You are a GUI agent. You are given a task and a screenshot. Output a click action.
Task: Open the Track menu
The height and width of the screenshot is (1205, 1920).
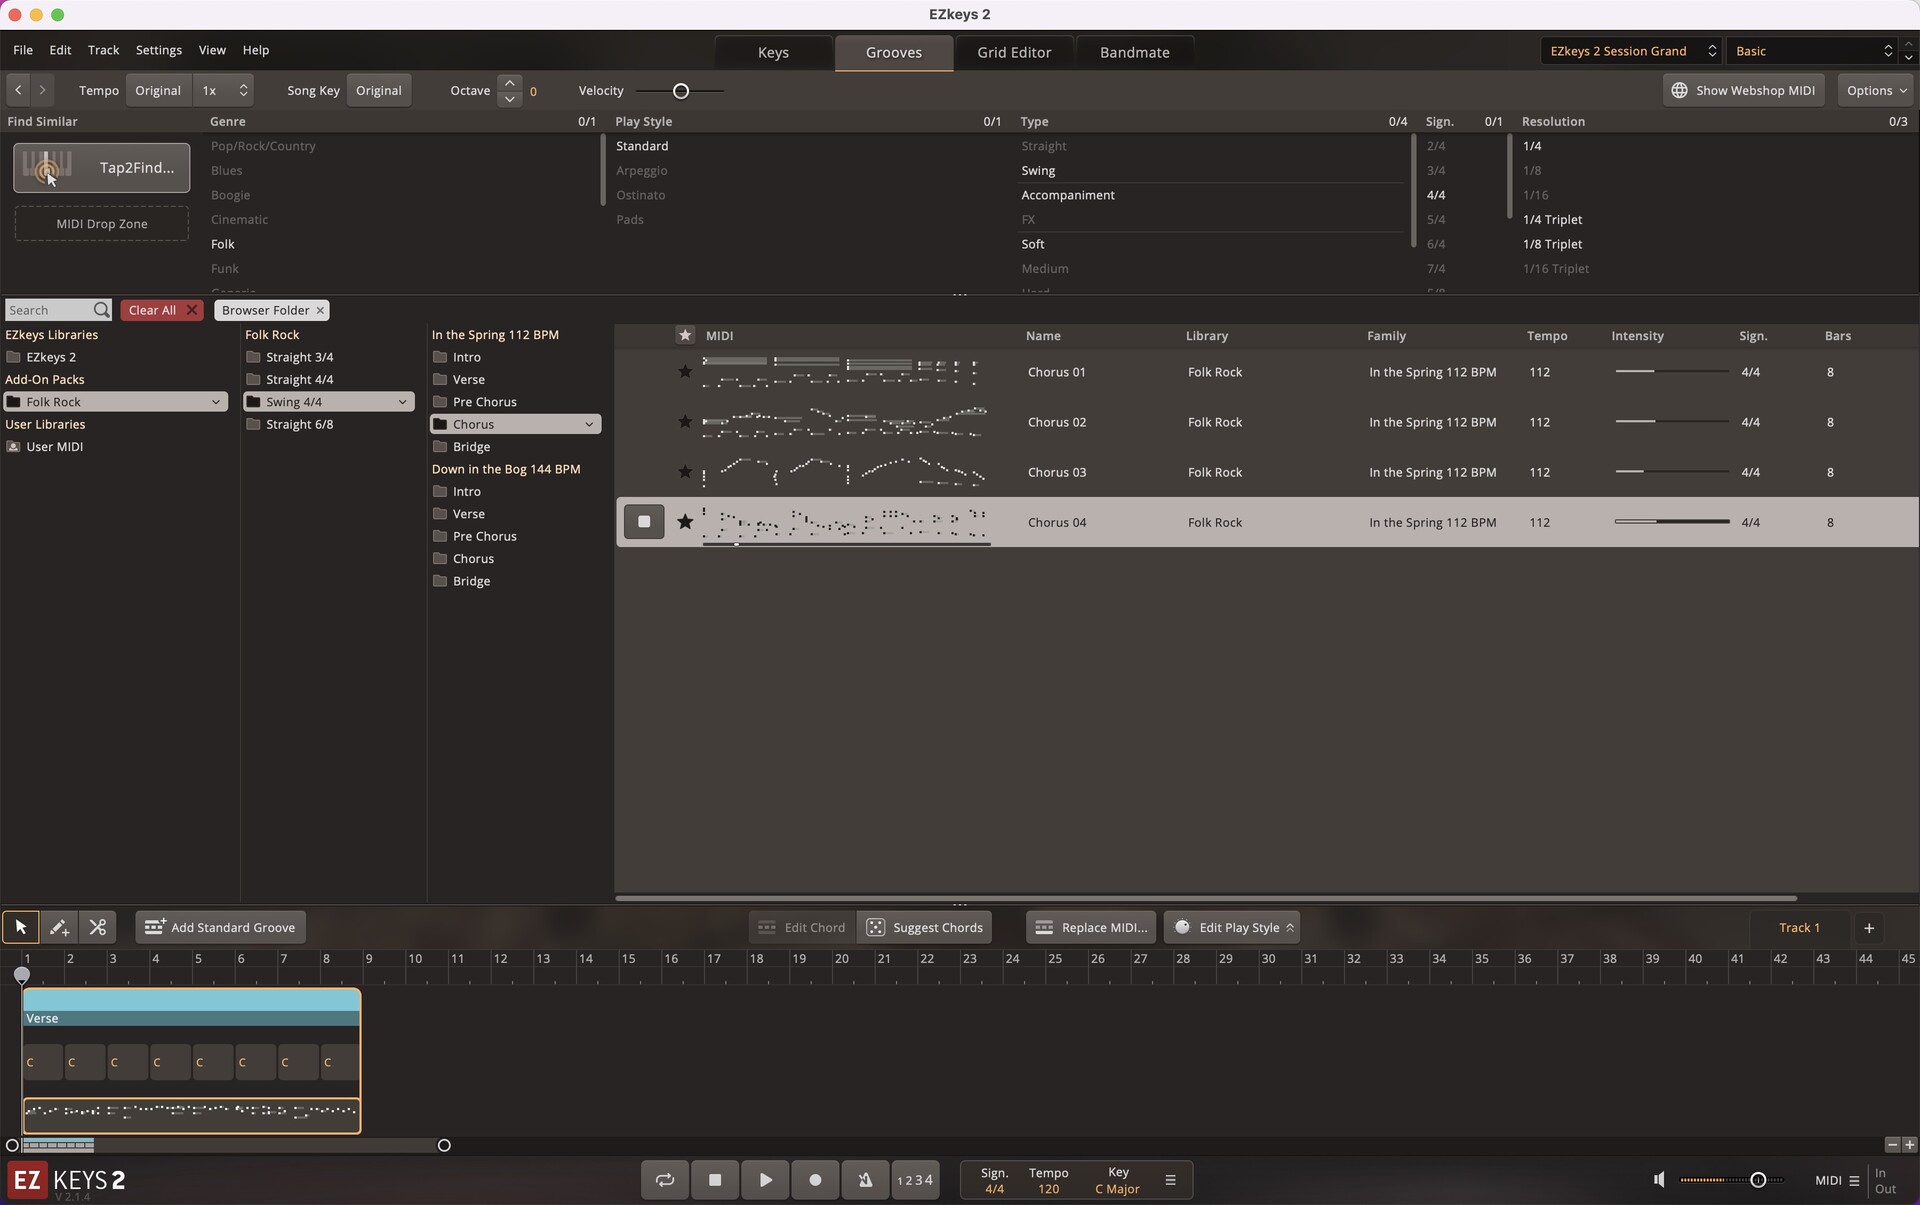103,50
